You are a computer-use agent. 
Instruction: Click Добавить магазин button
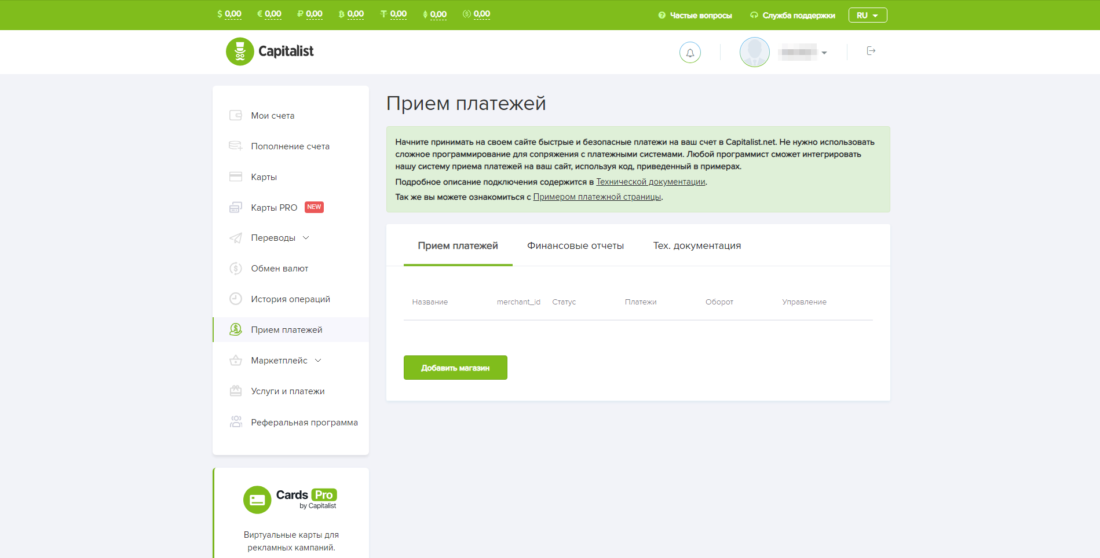455,368
